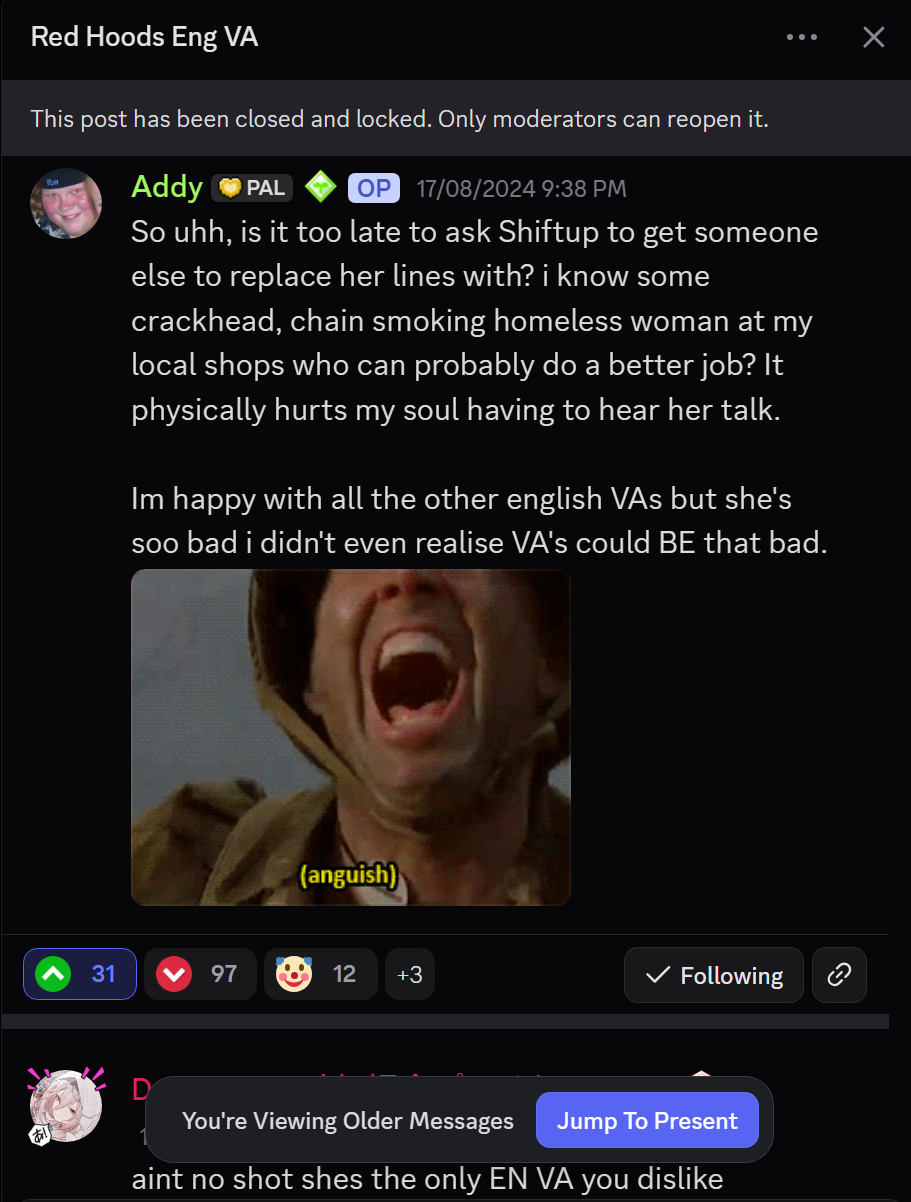This screenshot has height=1202, width=911.
Task: Open the three-dot post options menu
Action: (x=802, y=38)
